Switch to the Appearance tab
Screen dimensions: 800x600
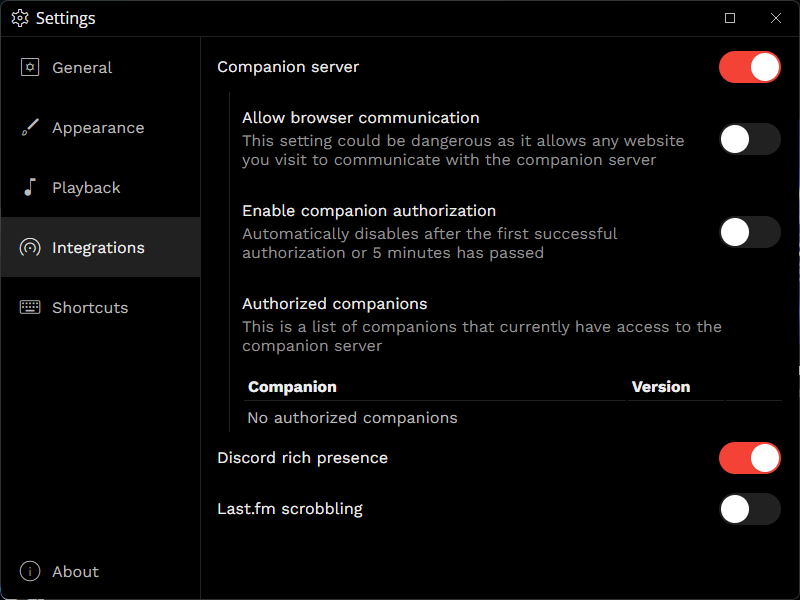(98, 128)
